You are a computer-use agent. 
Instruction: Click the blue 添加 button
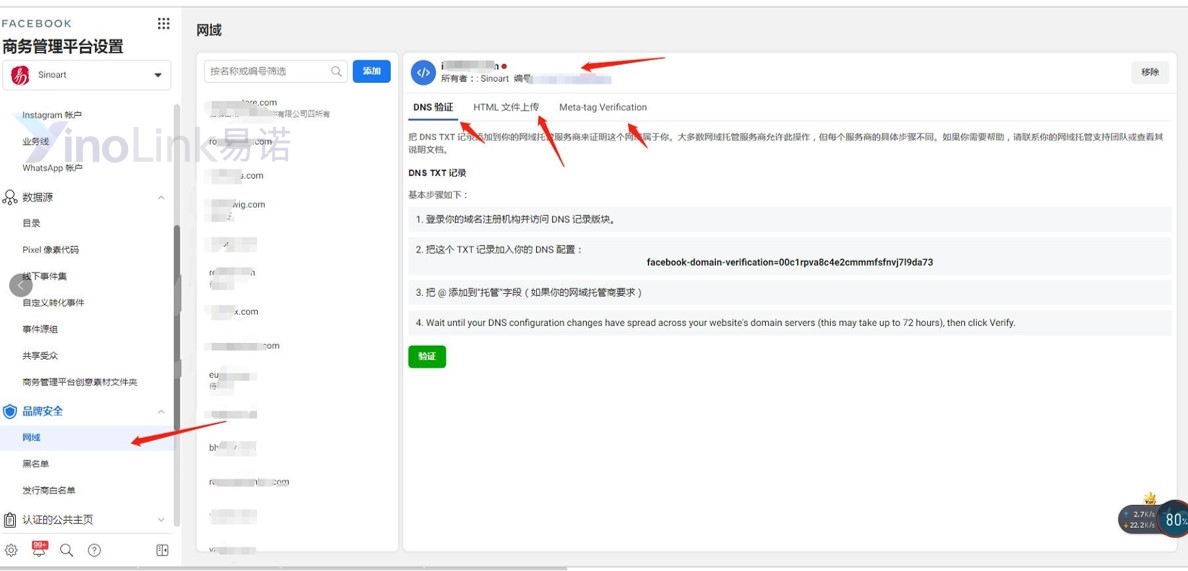tap(372, 71)
